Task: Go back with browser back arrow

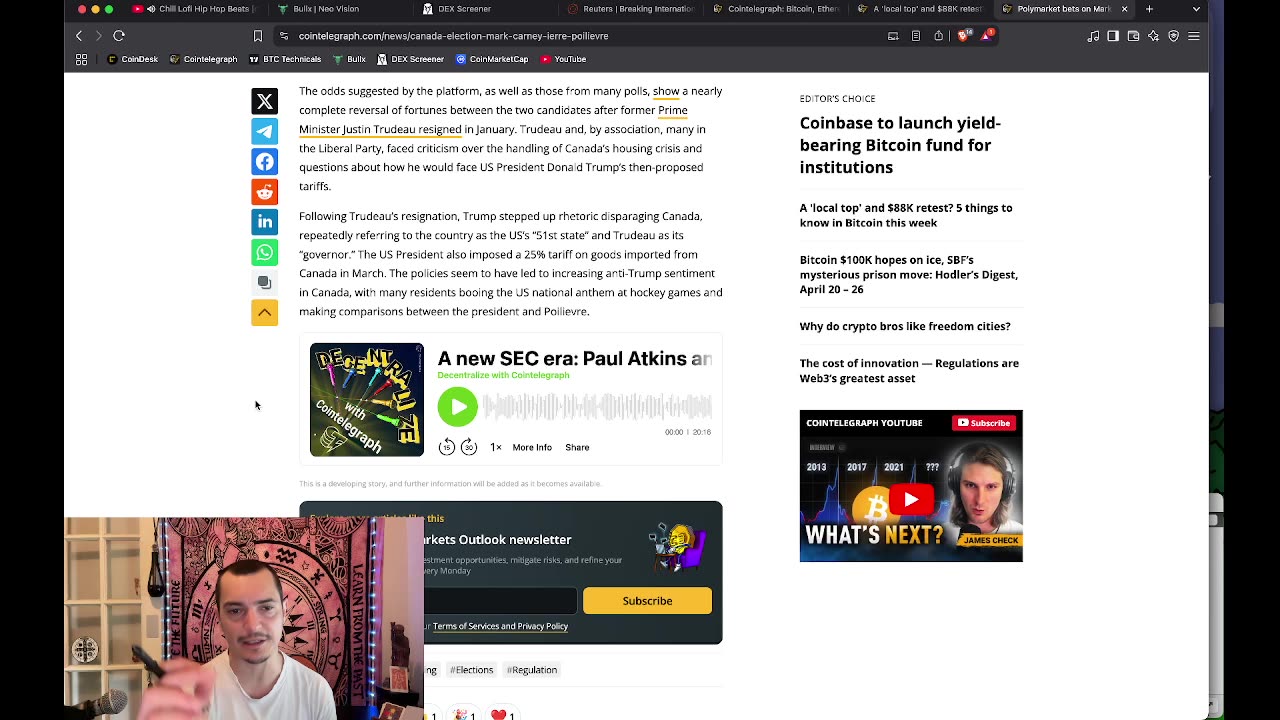Action: point(79,36)
